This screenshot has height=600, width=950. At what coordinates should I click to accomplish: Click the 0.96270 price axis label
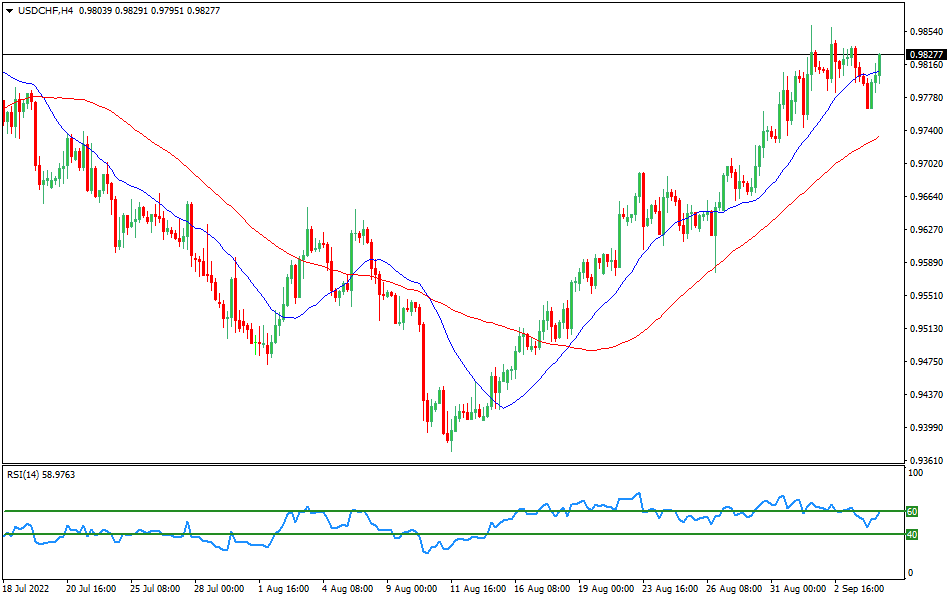925,230
